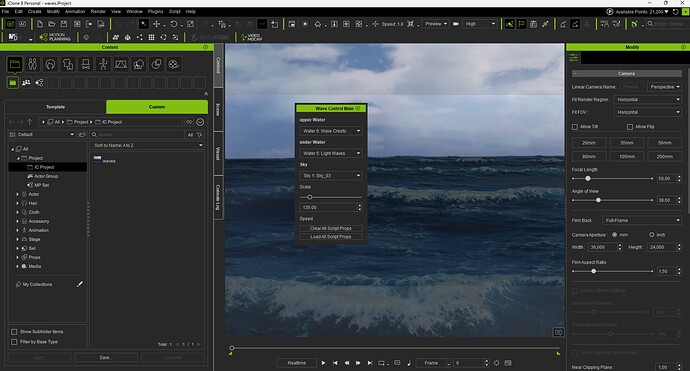This screenshot has width=690, height=371.
Task: Expand the Props tree node
Action: point(18,257)
